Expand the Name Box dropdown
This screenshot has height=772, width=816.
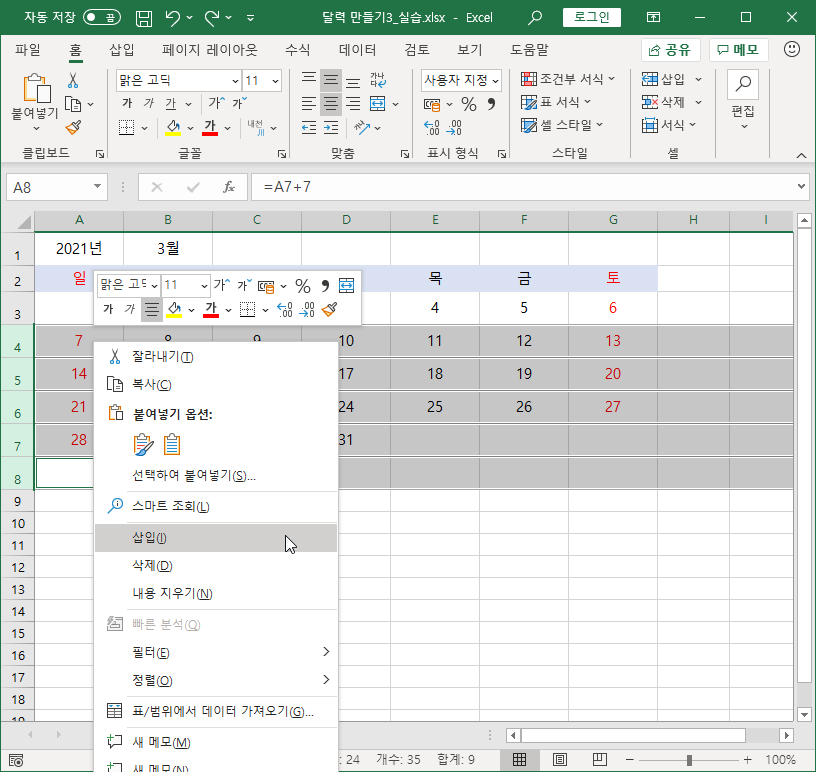click(x=97, y=186)
